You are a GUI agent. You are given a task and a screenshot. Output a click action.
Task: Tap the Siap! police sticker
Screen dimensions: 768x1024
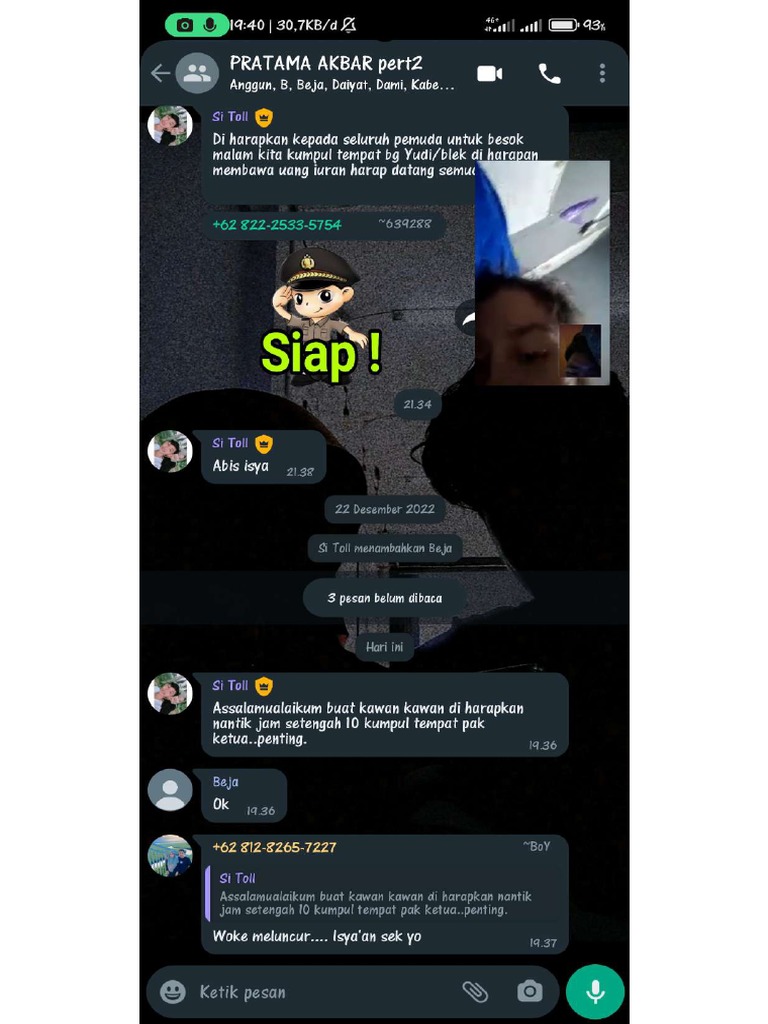pos(321,313)
